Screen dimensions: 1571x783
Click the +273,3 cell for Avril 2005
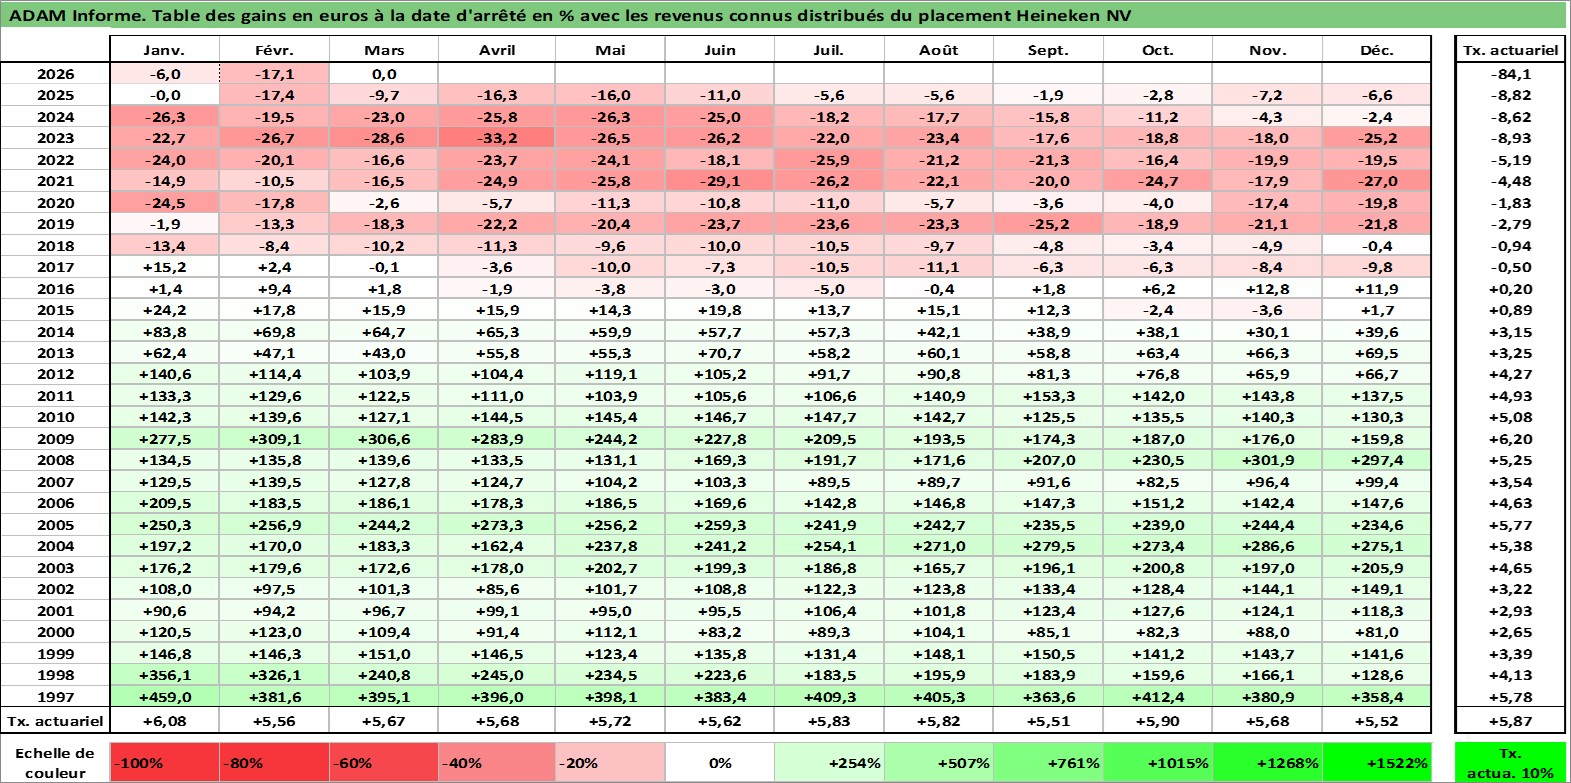(497, 525)
